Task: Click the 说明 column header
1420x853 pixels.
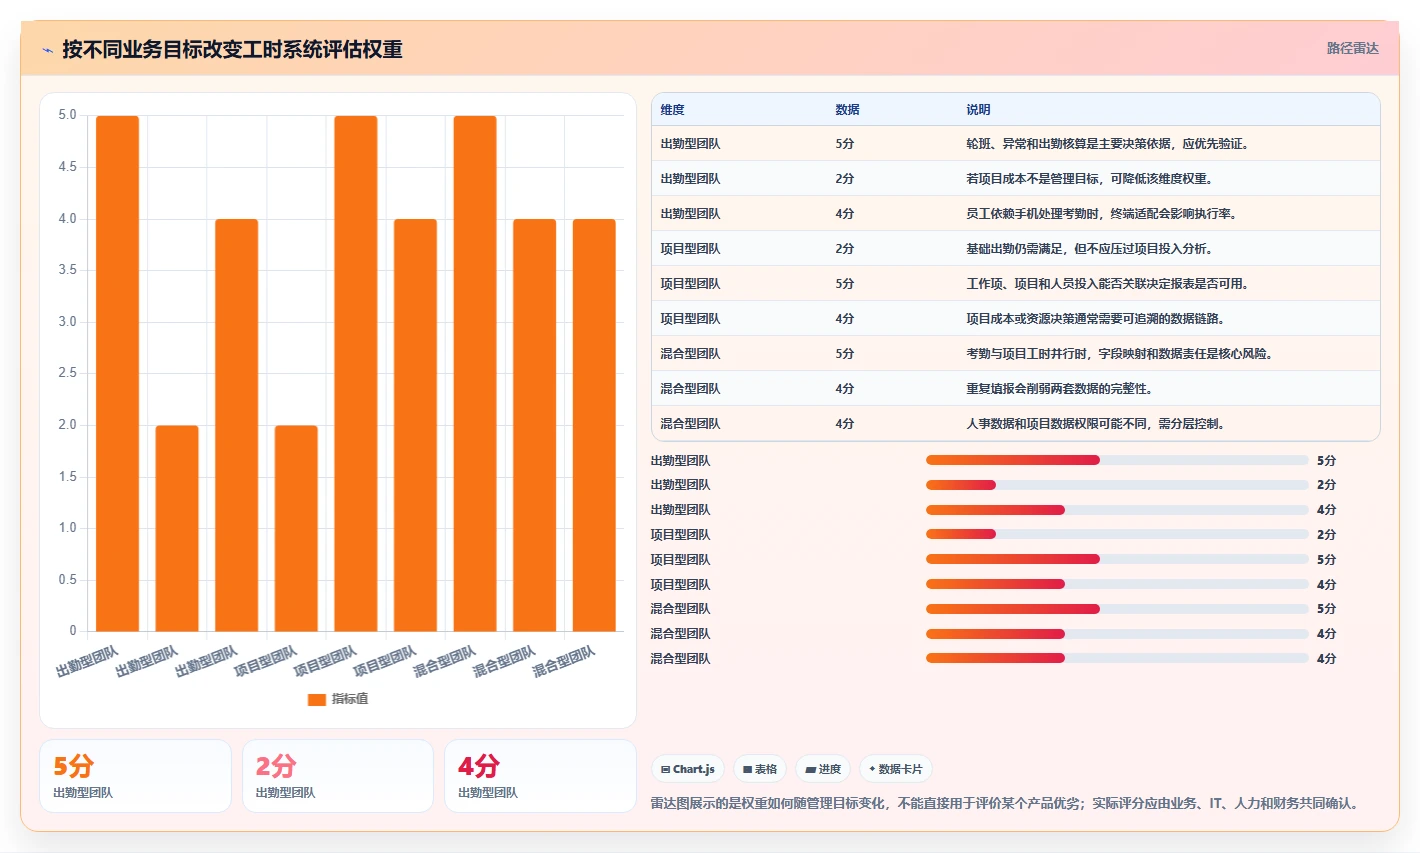Action: [x=978, y=110]
